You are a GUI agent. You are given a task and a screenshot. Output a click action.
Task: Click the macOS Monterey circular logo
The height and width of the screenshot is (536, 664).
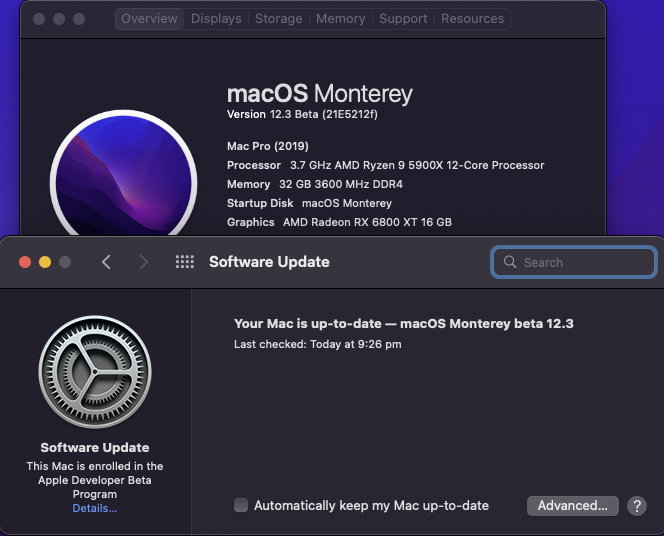(x=123, y=174)
